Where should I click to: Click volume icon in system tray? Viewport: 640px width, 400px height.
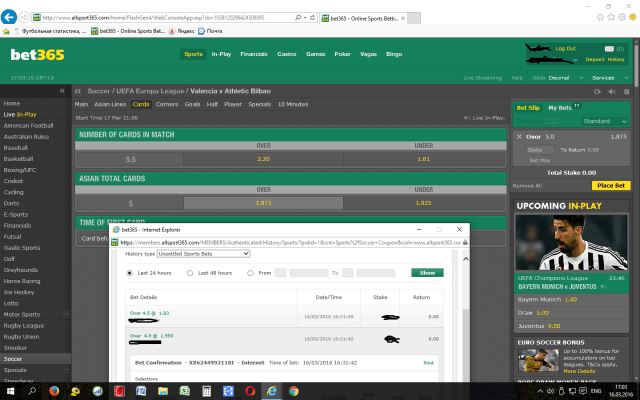[x=550, y=391]
